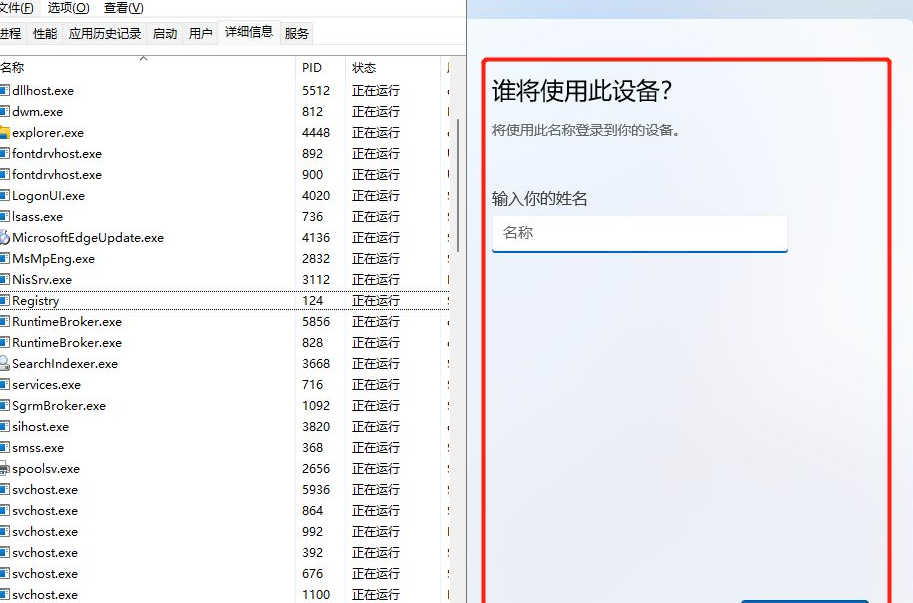Click the MsMpEng.exe process icon
This screenshot has width=913, height=603.
(4, 259)
